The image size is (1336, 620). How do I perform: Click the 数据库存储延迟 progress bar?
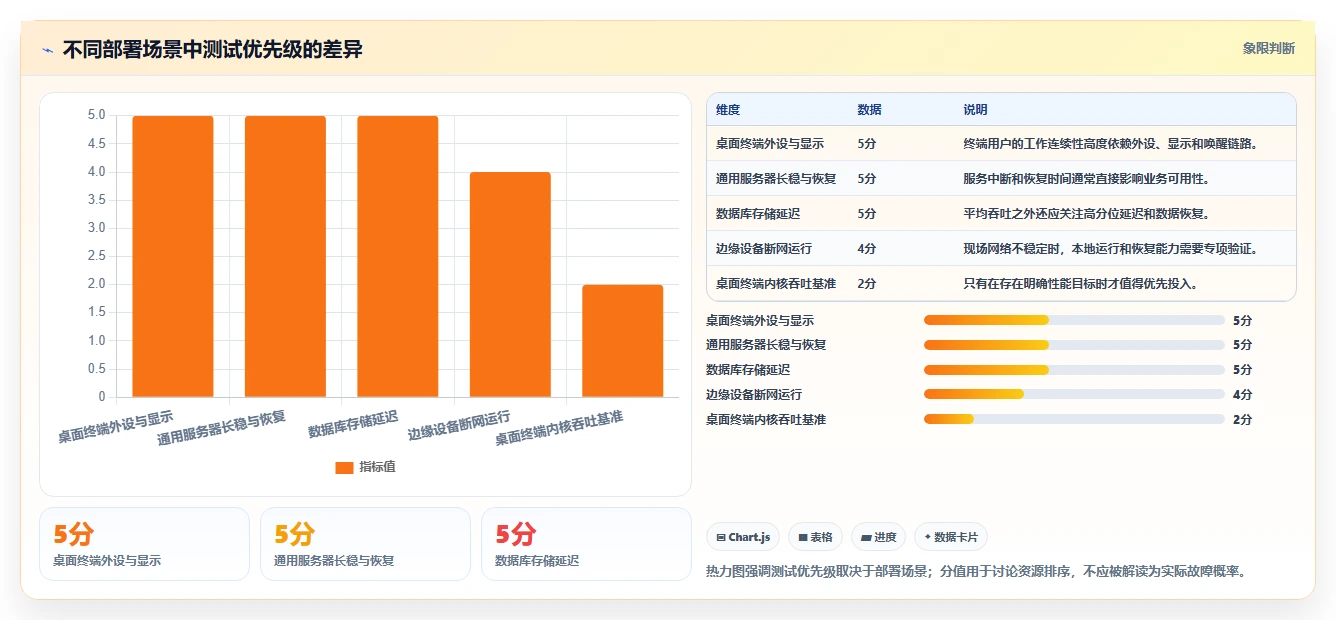[x=1074, y=370]
